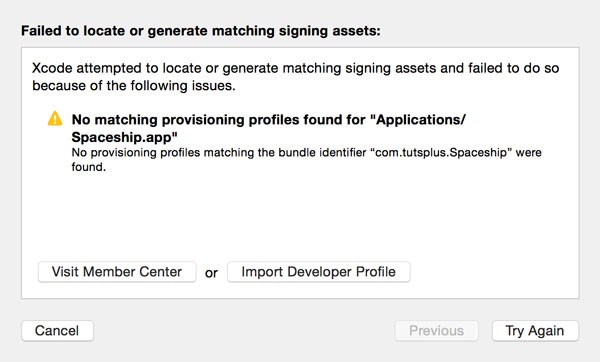Click the dimmed Previous button
The image size is (600, 362).
pos(436,331)
